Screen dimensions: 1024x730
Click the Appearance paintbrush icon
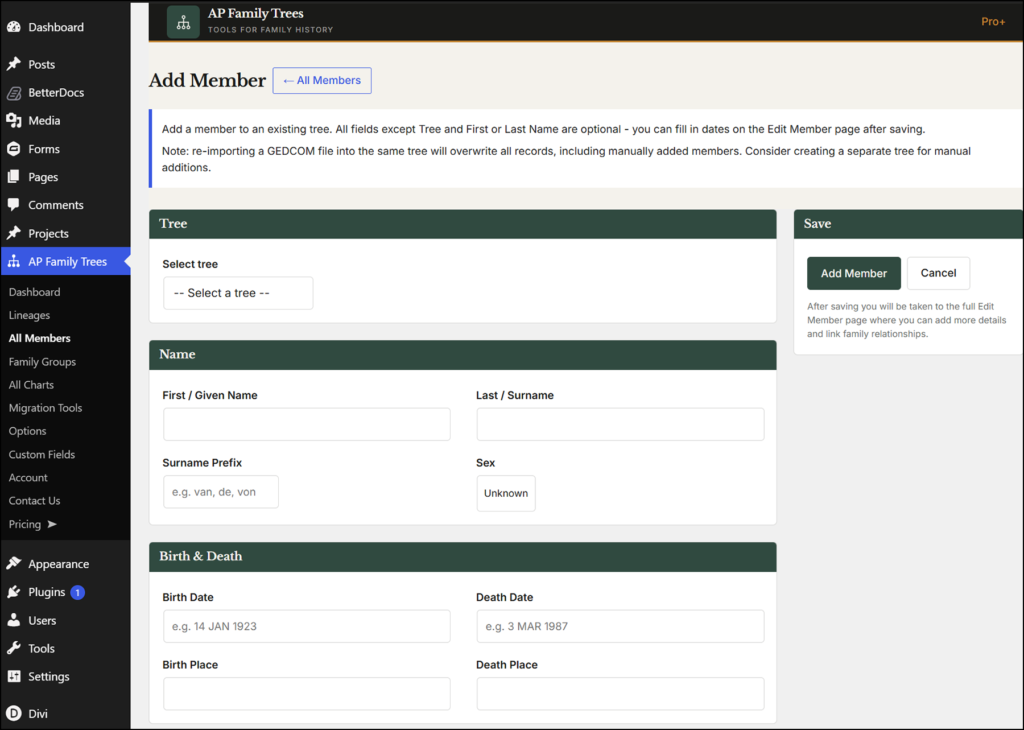pyautogui.click(x=14, y=563)
